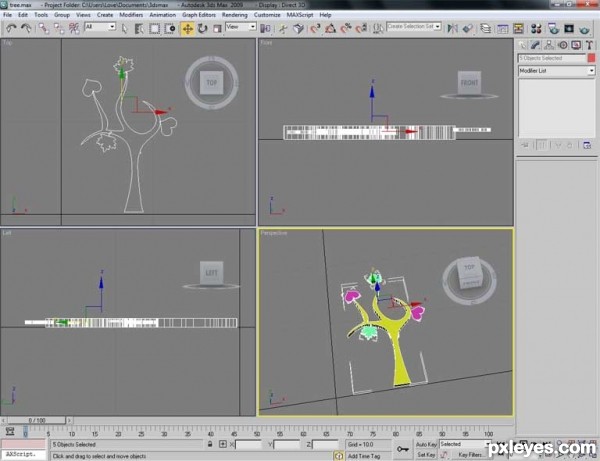Open the Edit menu
This screenshot has height=461, width=600.
coord(23,15)
